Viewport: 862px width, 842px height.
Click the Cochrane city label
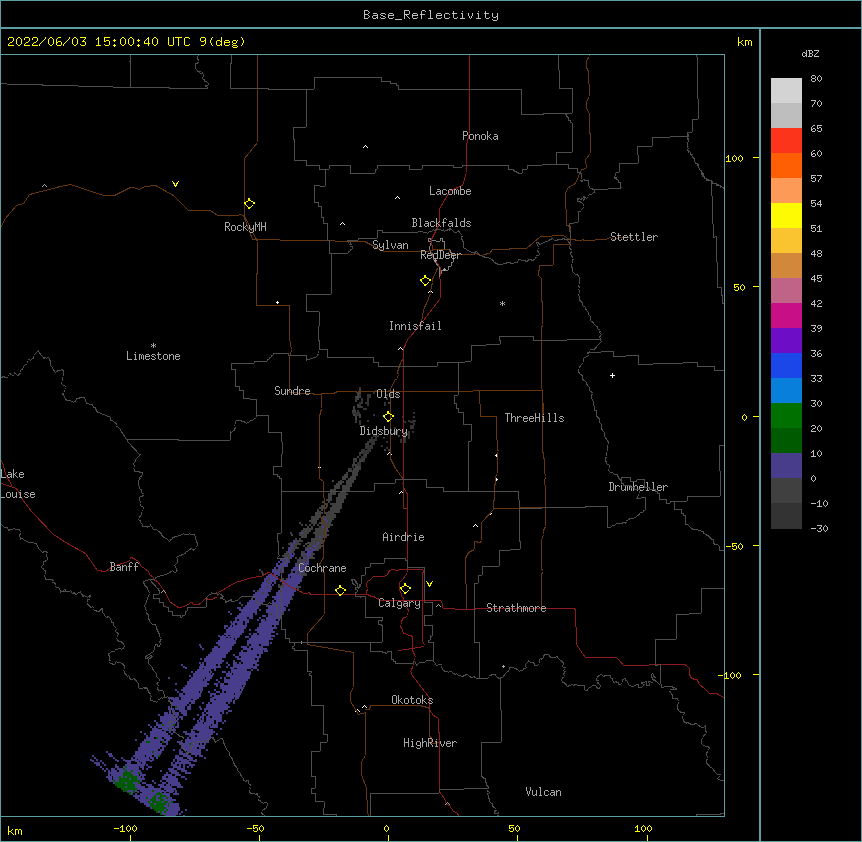(322, 568)
